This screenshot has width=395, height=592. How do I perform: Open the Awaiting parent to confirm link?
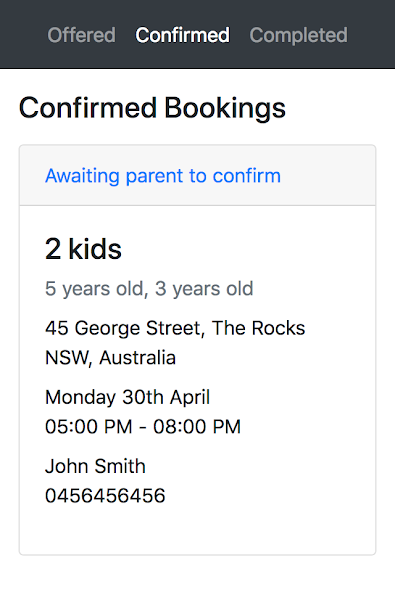(163, 176)
